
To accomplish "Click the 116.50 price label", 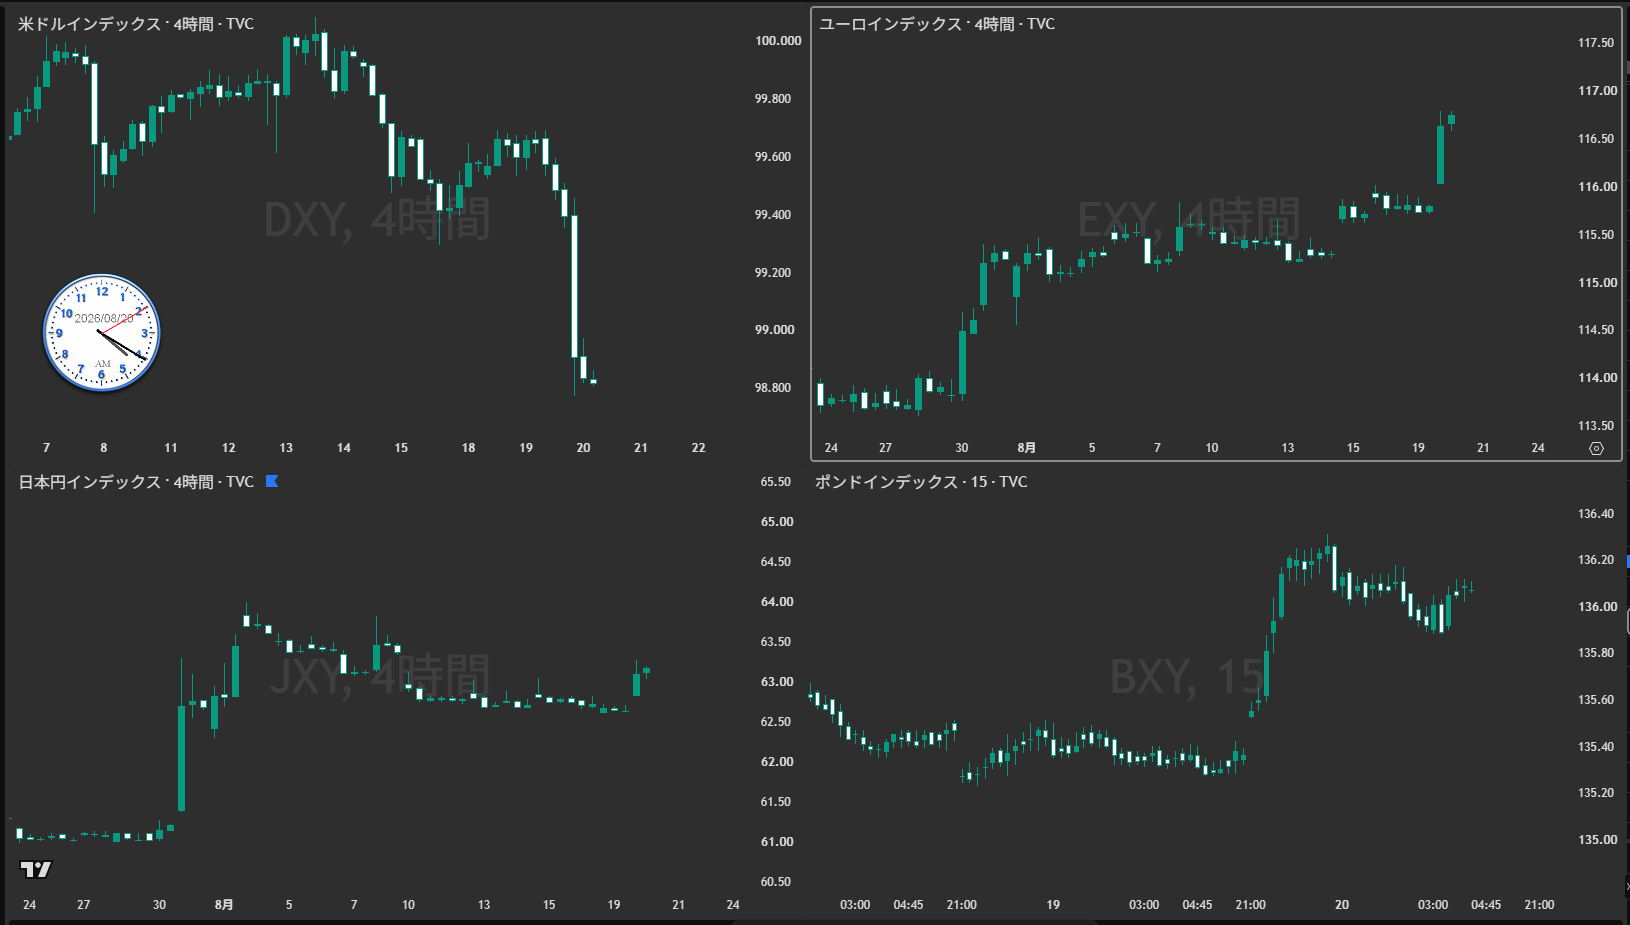I will (x=1596, y=139).
